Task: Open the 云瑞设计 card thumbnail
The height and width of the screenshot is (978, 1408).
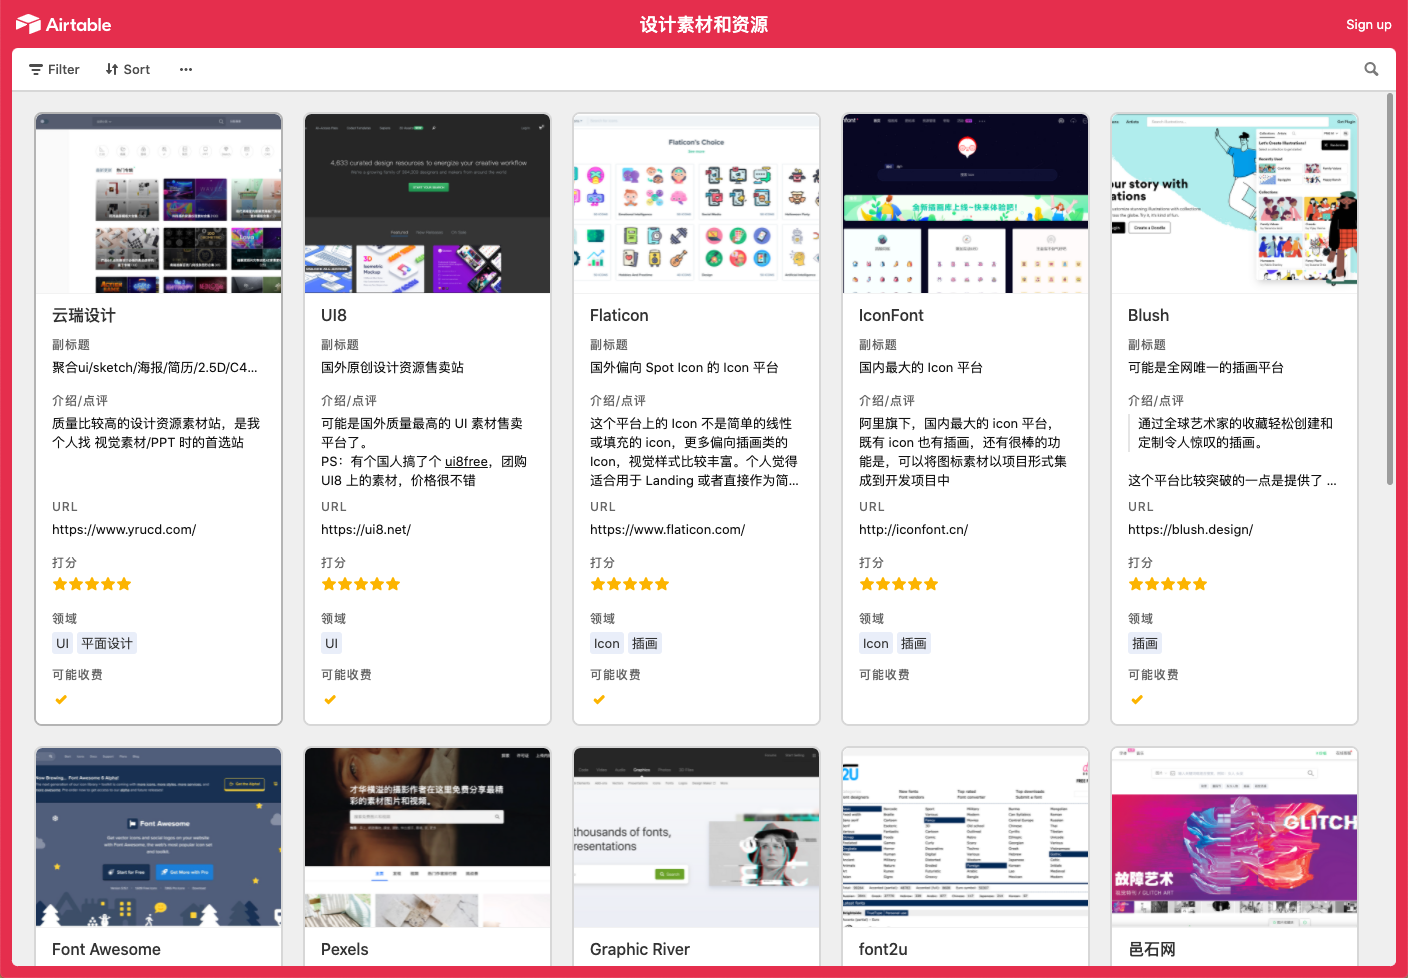Action: pos(158,203)
